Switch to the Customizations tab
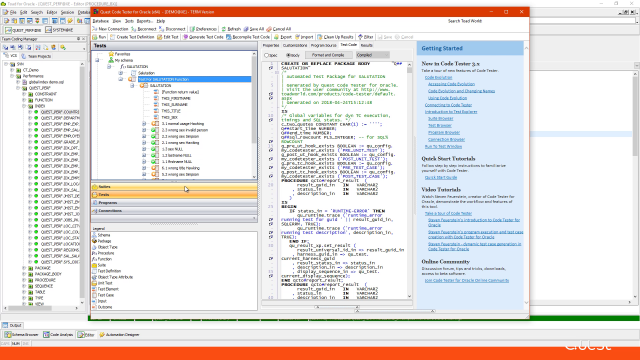 click(295, 45)
